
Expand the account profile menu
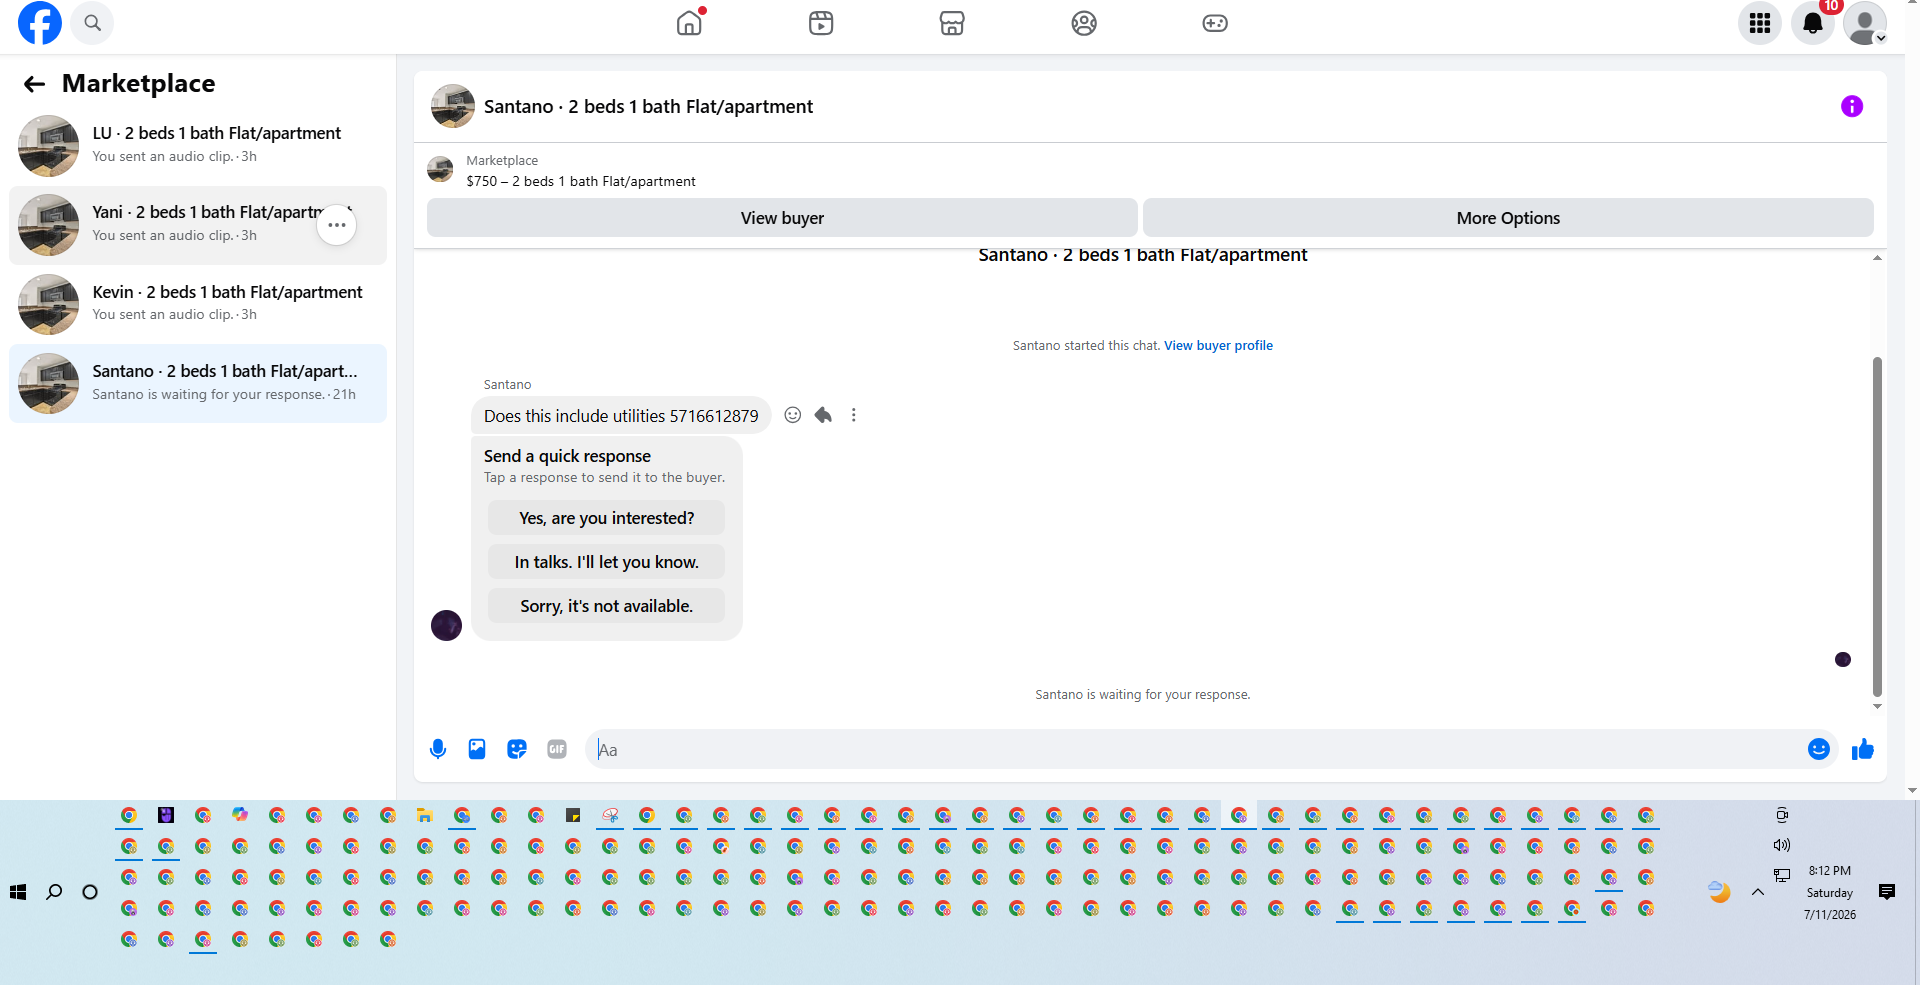point(1865,23)
